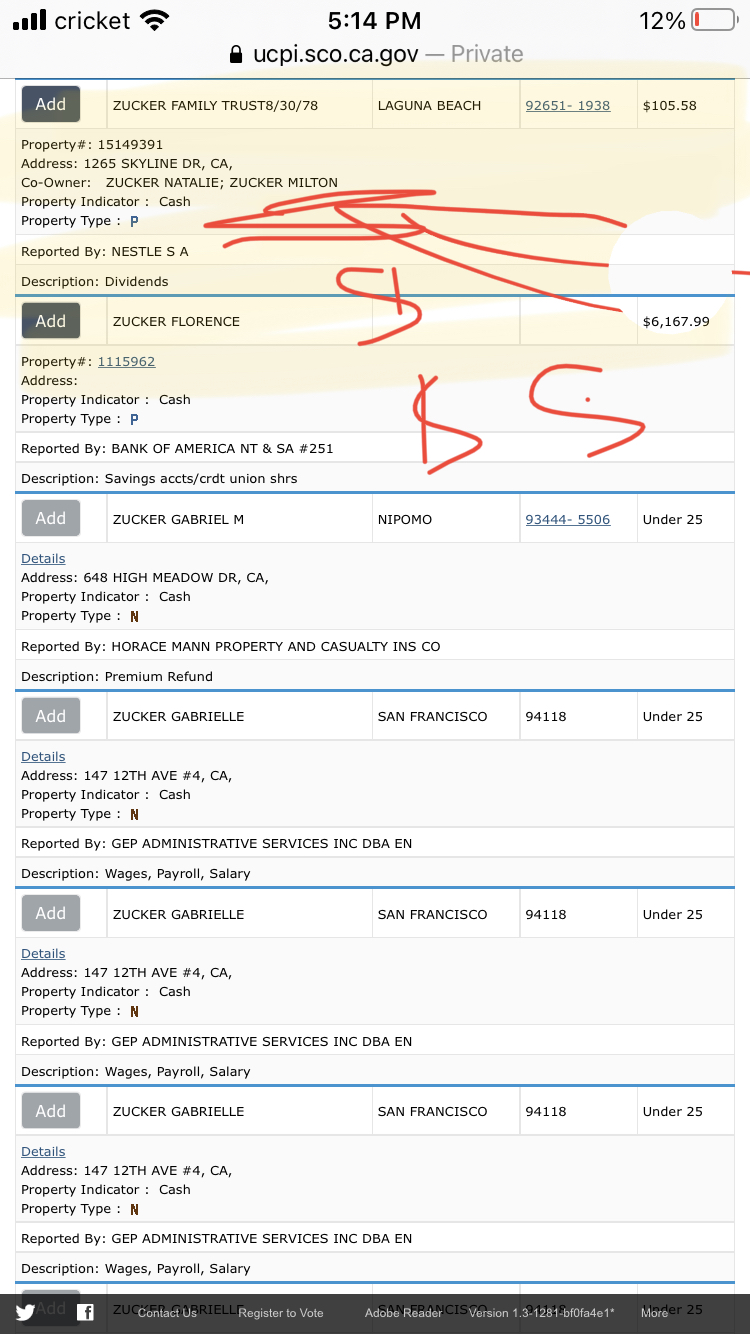Select owner name ZUCKER GABRIEL M
This screenshot has height=1334, width=750.
pos(178,519)
